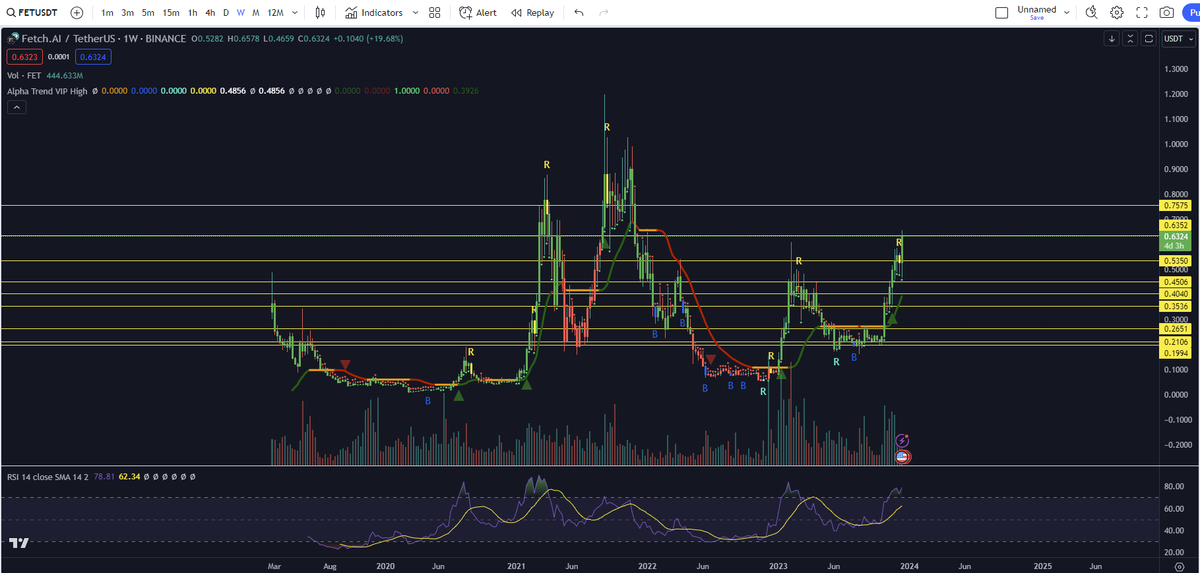This screenshot has height=573, width=1200.
Task: Change chart to the 4h timeframe
Action: (x=209, y=13)
